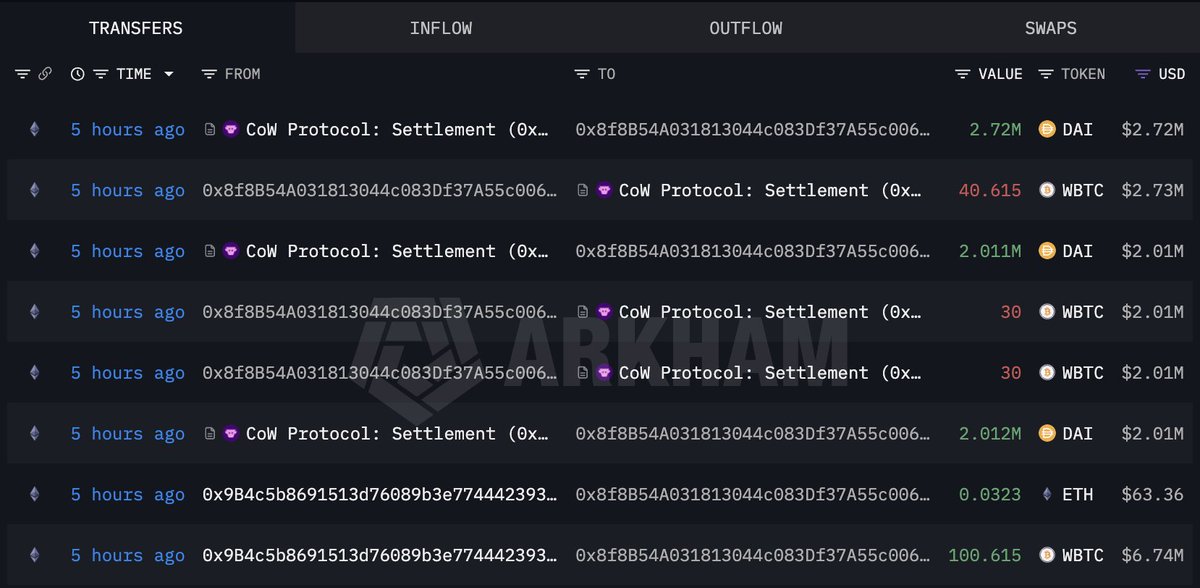The image size is (1200, 588).
Task: Switch to the INFLOW tab
Action: click(440, 28)
